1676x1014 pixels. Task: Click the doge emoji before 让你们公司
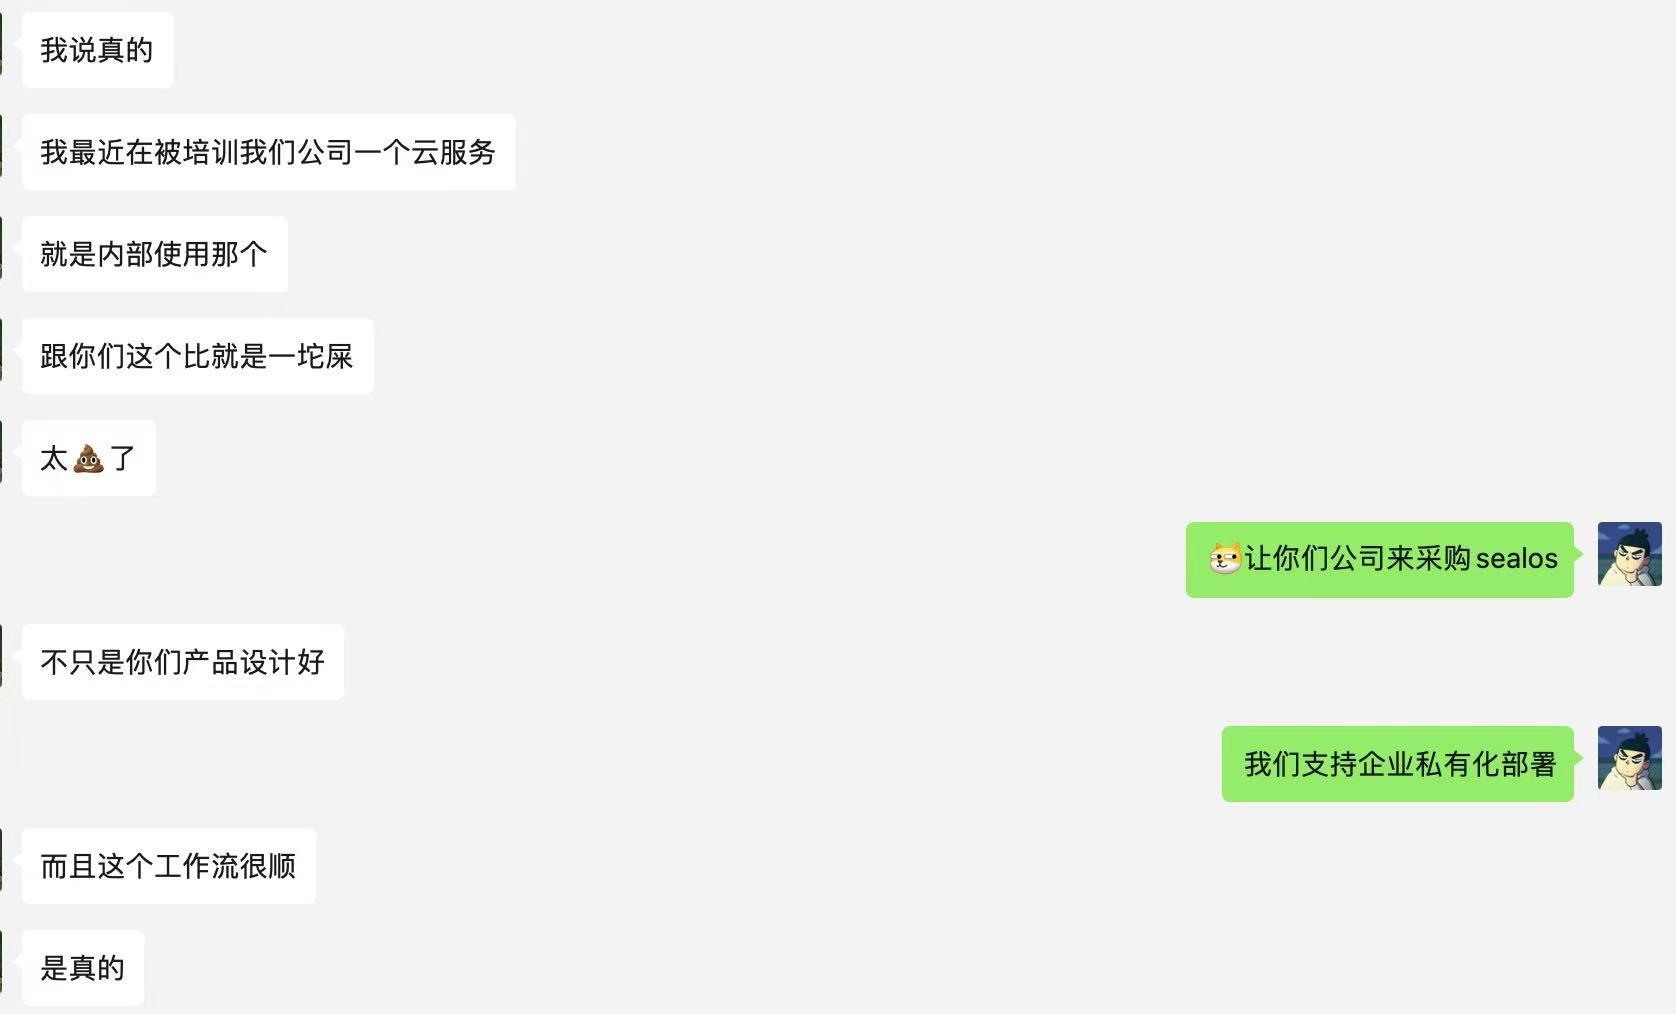(1225, 558)
